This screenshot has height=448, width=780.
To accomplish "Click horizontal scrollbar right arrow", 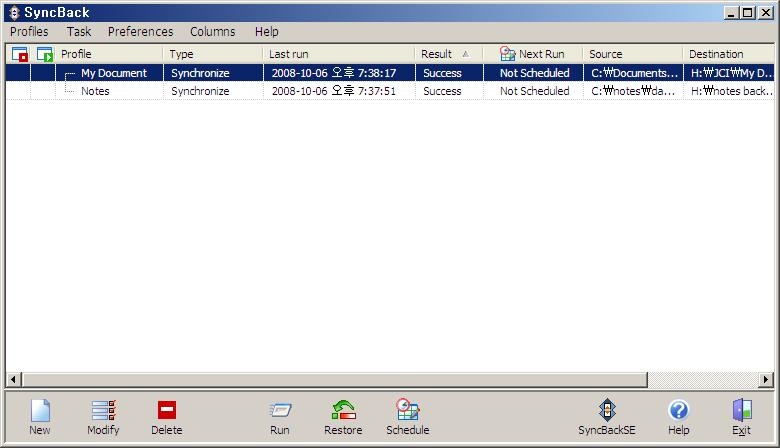I will pos(766,379).
